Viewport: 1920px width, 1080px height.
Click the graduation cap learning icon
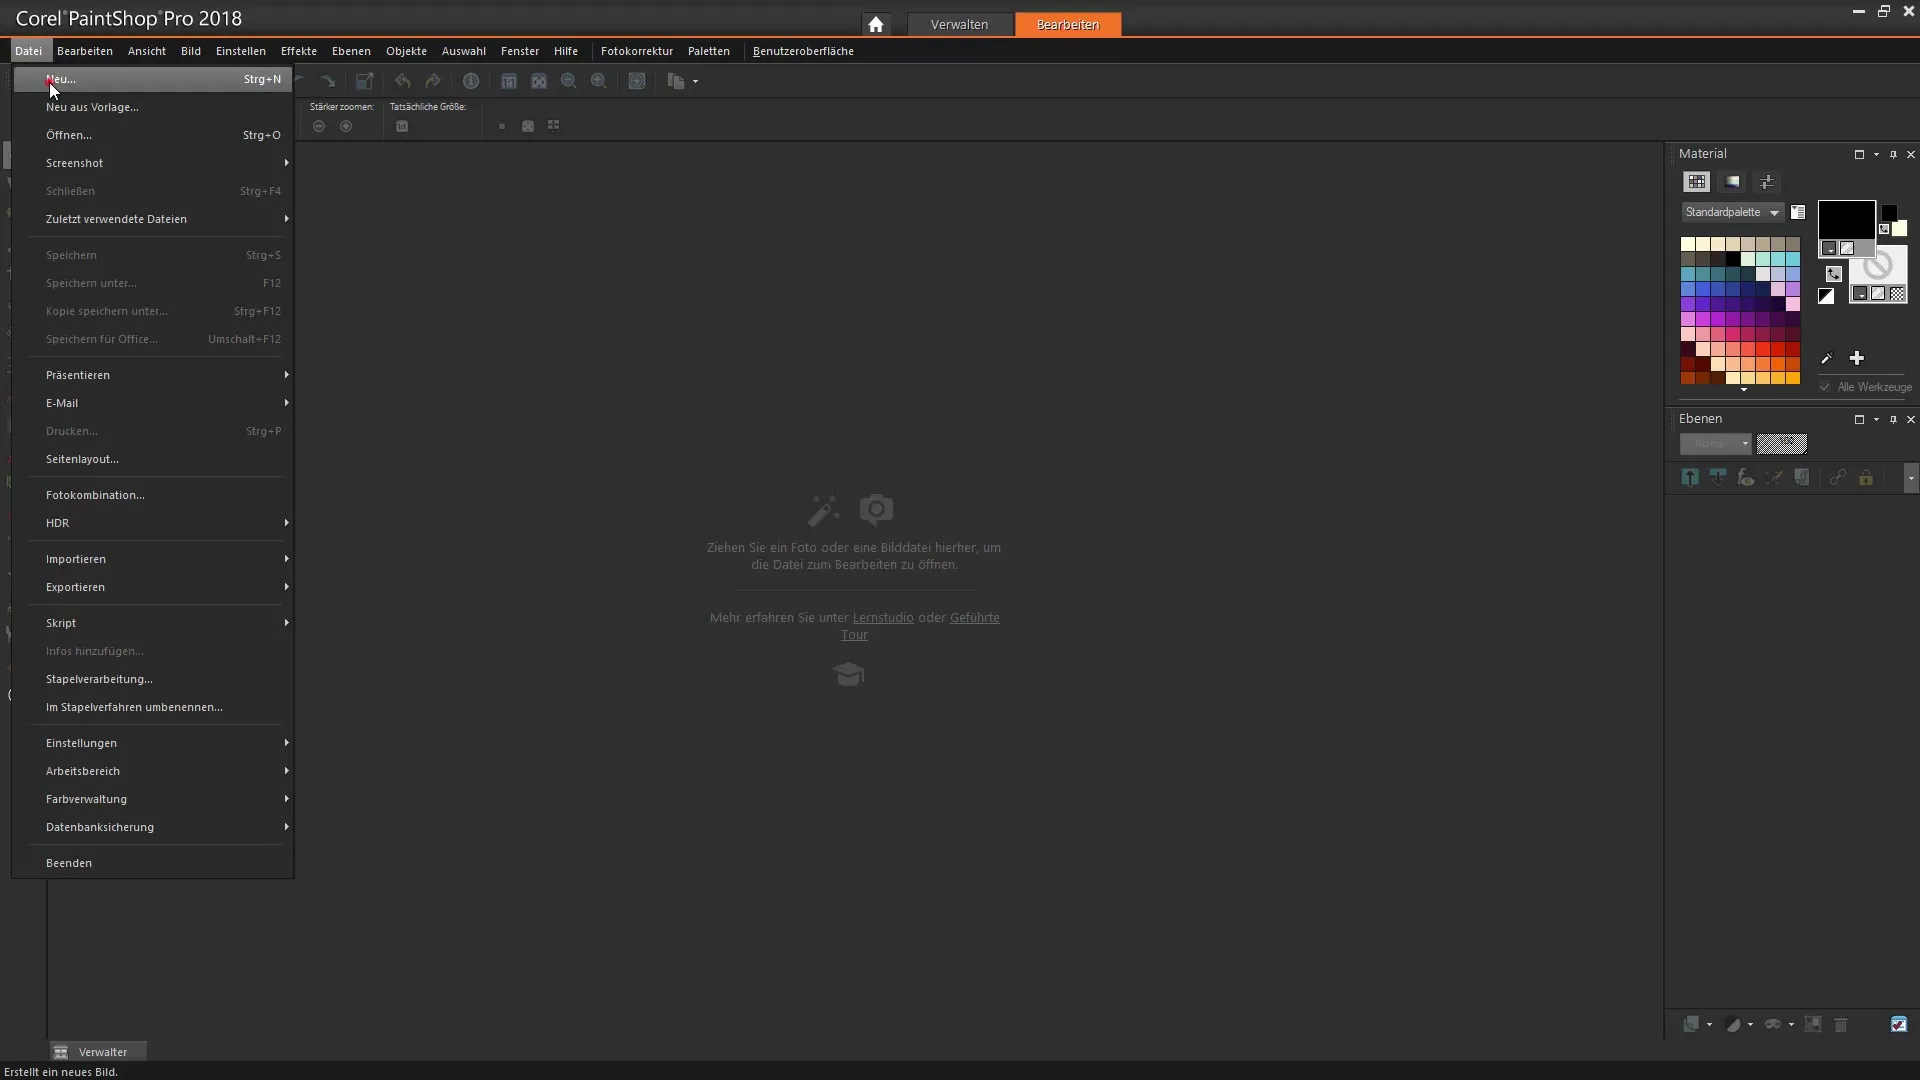[848, 674]
